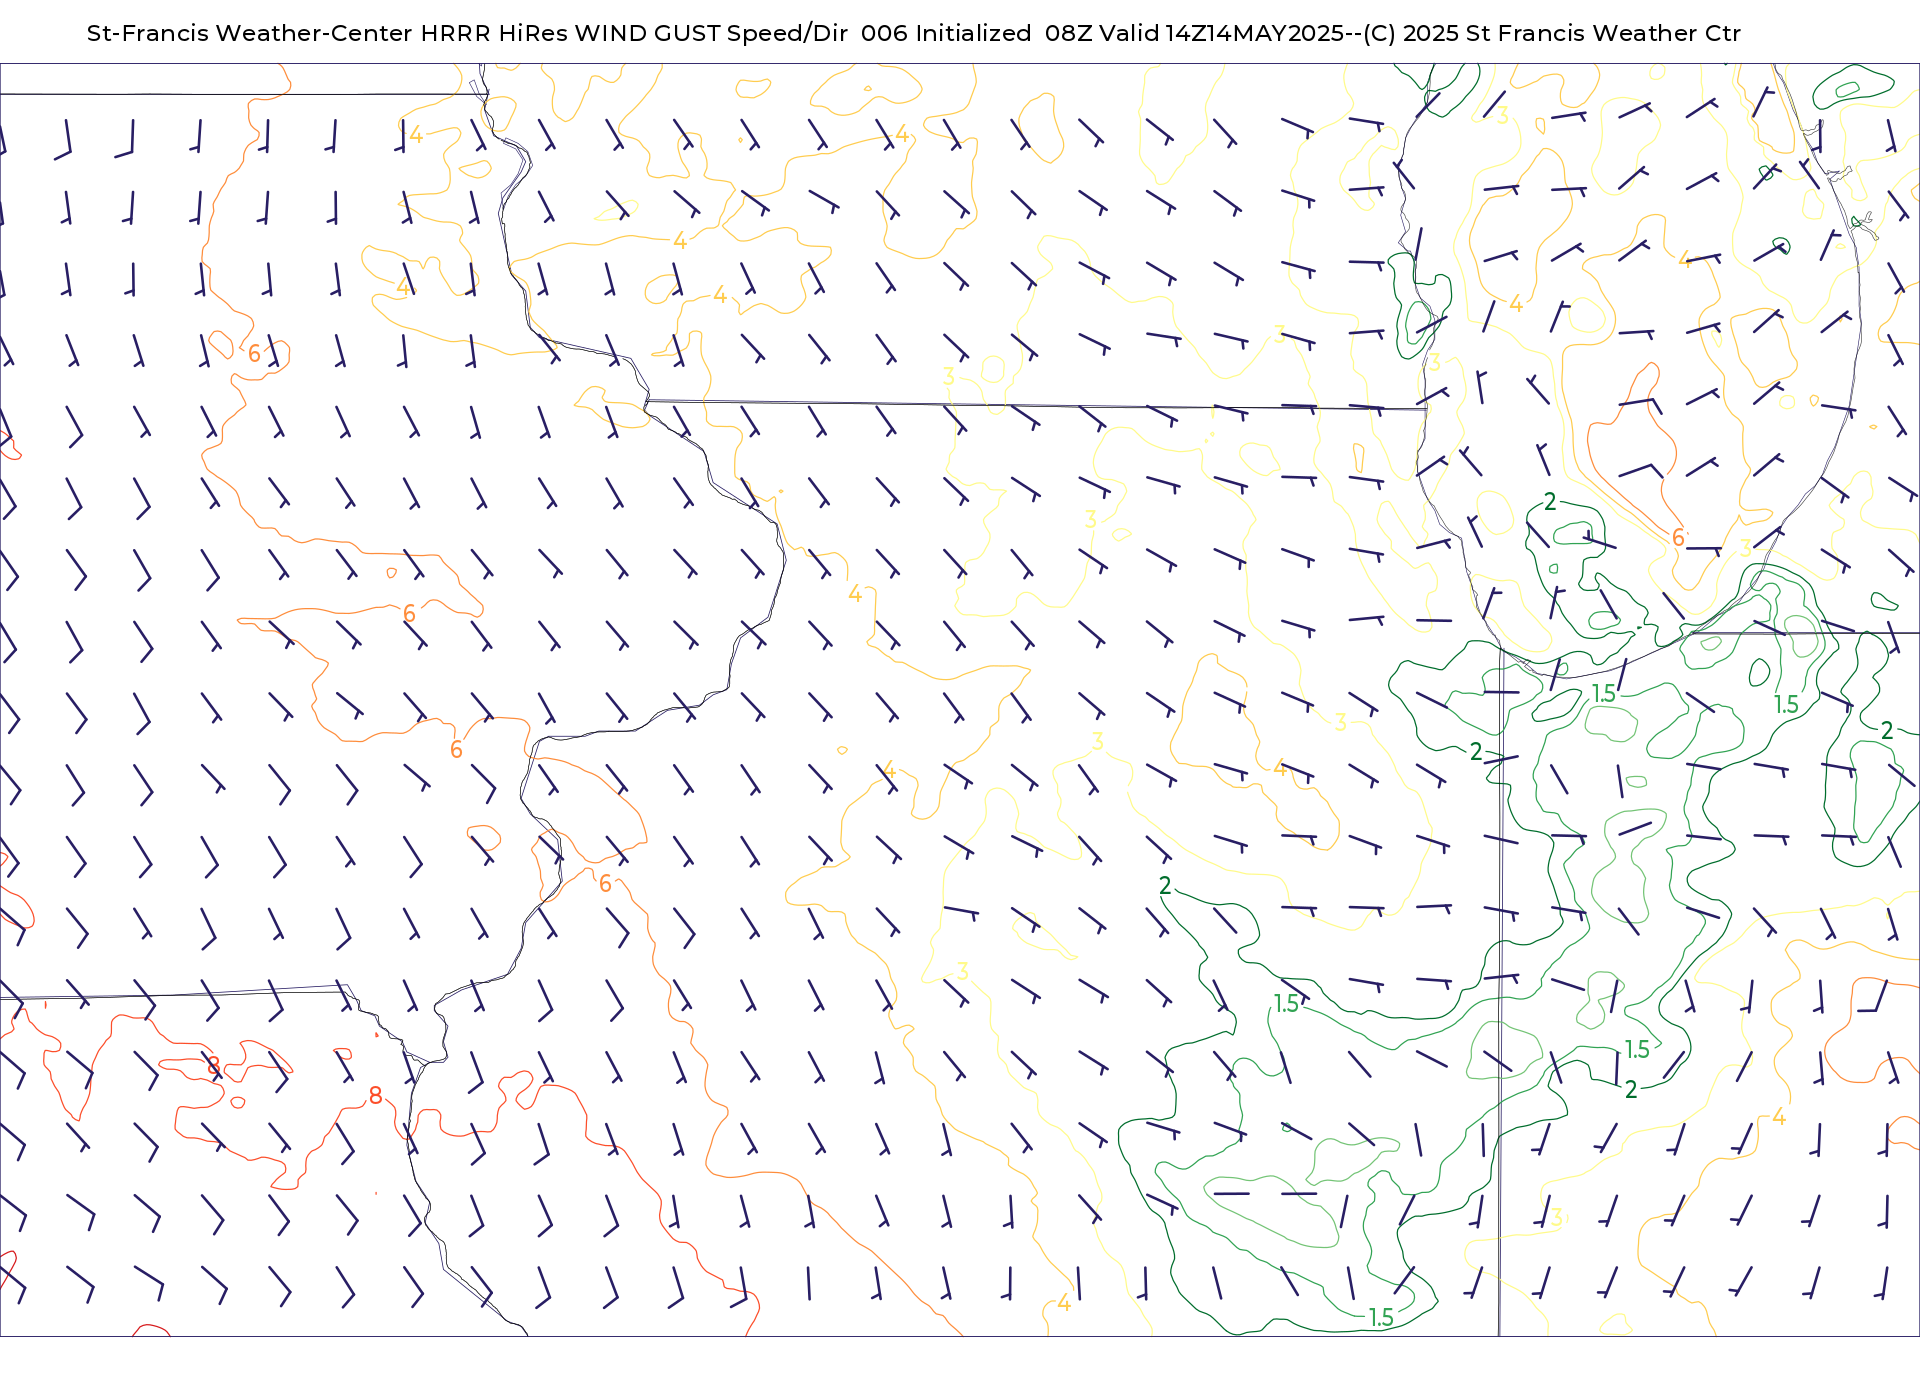Image resolution: width=1920 pixels, height=1400 pixels.
Task: Select 'HRRR HiRes WIND GUST Speed/Dir' heading text
Action: [634, 33]
